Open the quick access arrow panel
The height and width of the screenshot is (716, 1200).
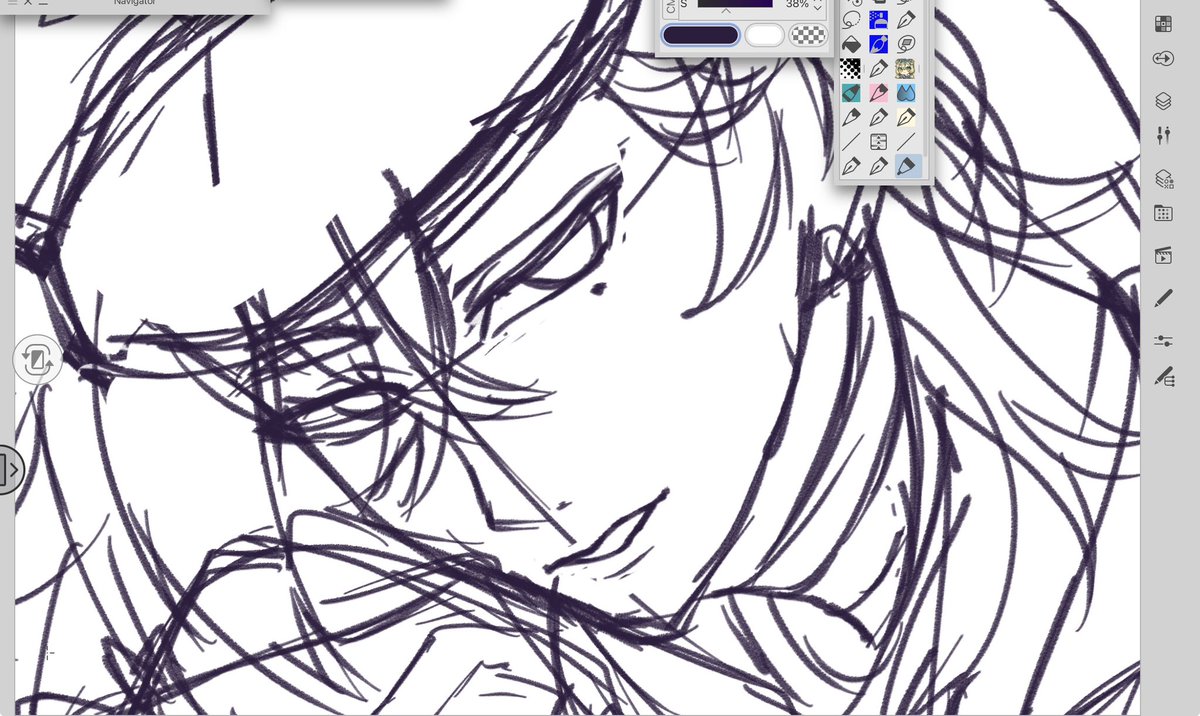click(1163, 60)
